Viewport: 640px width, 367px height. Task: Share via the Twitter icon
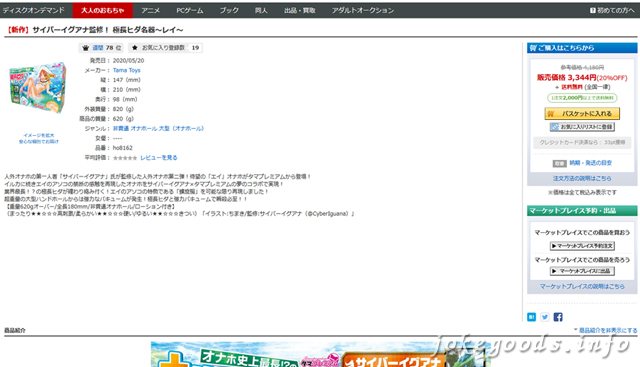[545, 317]
